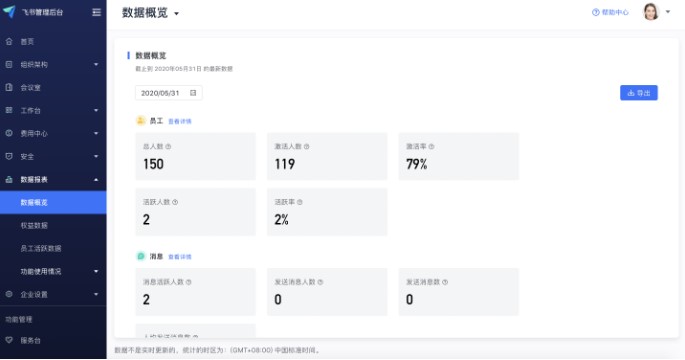Click the GMT+08:00 timezone footer note

pos(217,350)
